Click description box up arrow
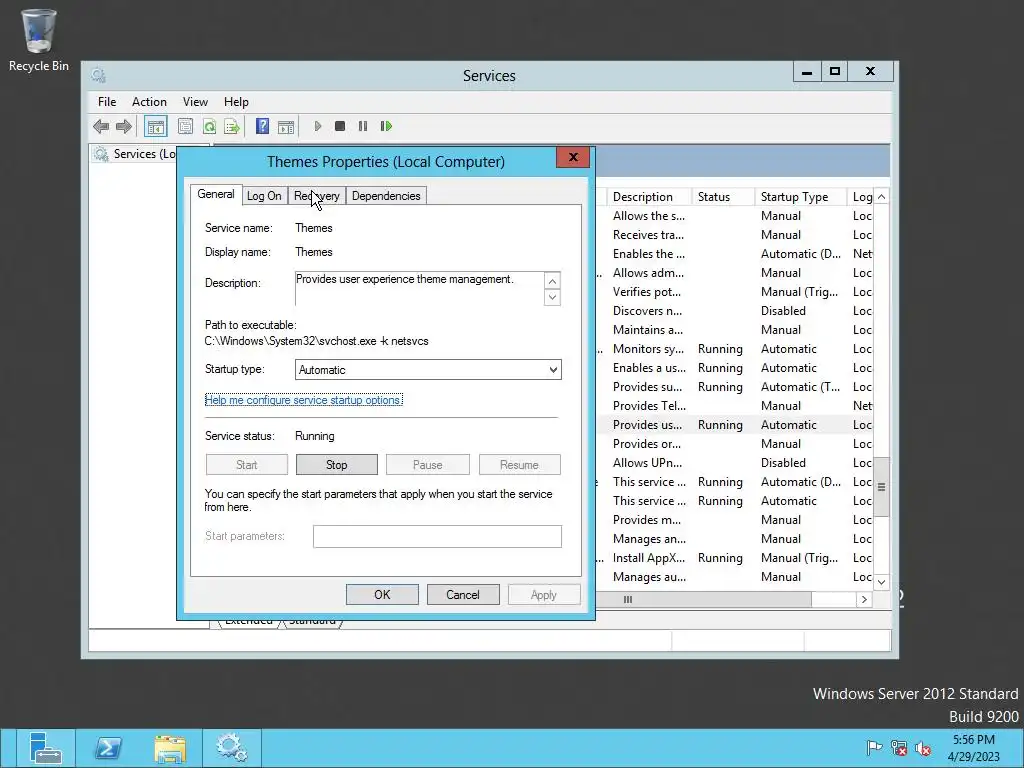This screenshot has height=768, width=1024. click(552, 281)
